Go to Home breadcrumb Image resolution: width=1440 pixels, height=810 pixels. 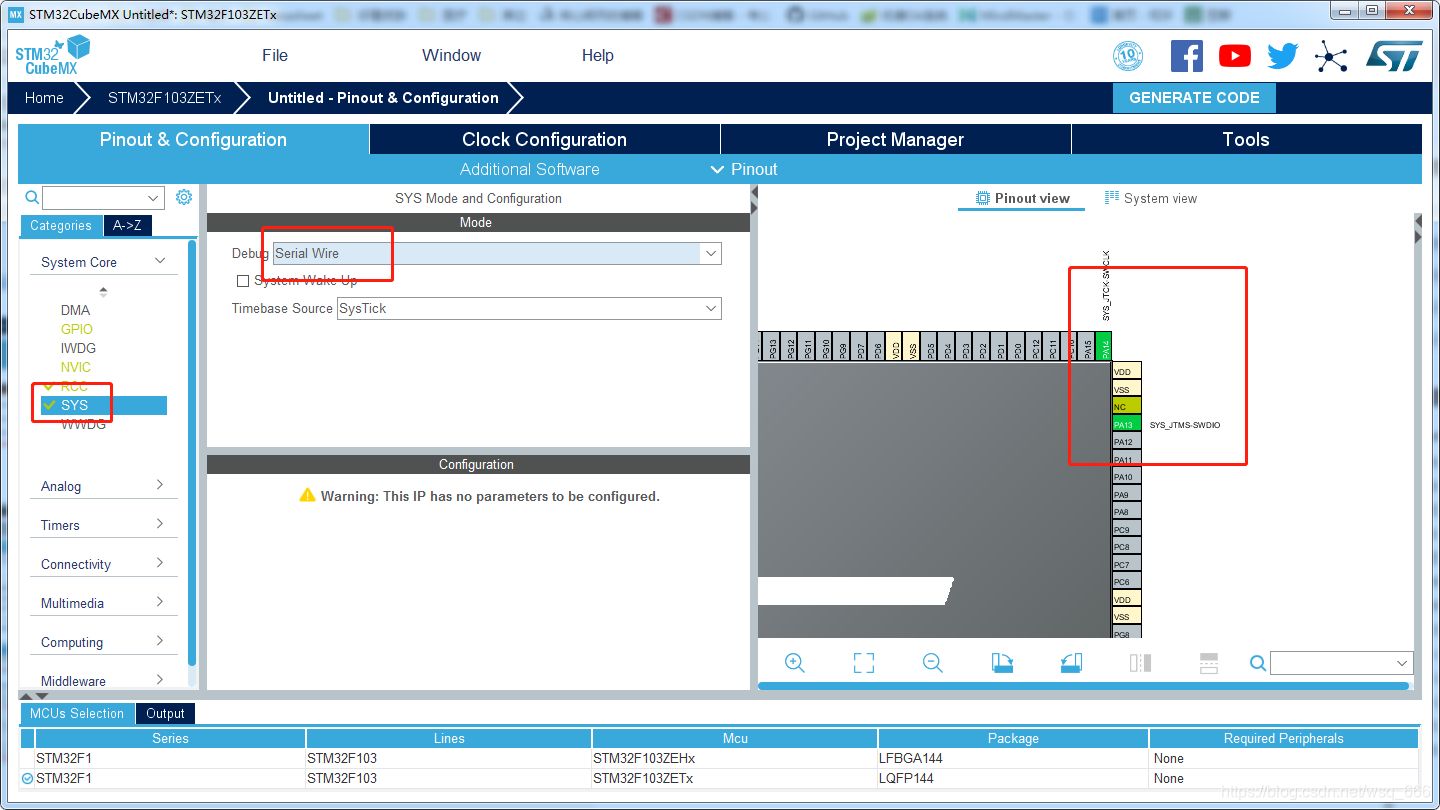[x=44, y=98]
